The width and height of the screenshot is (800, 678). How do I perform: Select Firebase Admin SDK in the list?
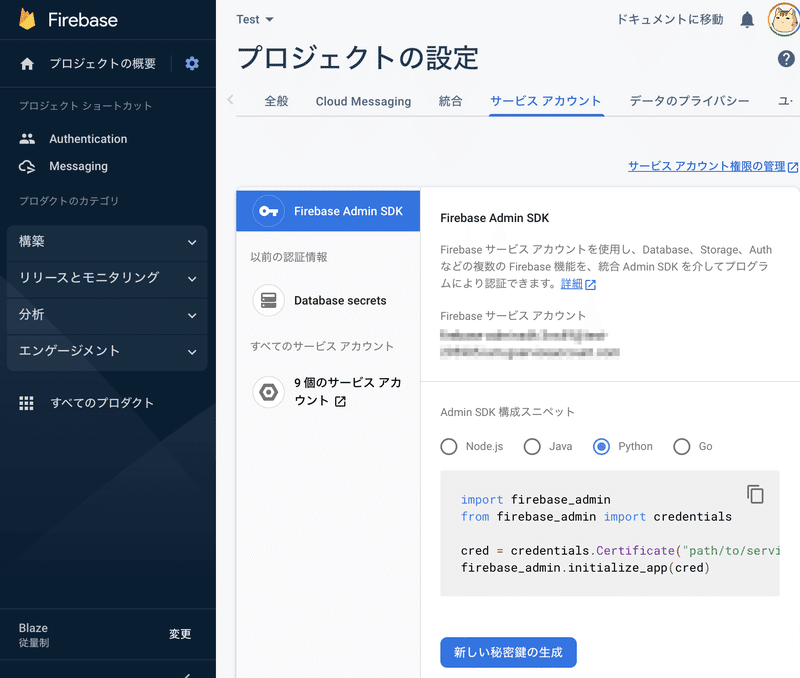click(328, 211)
